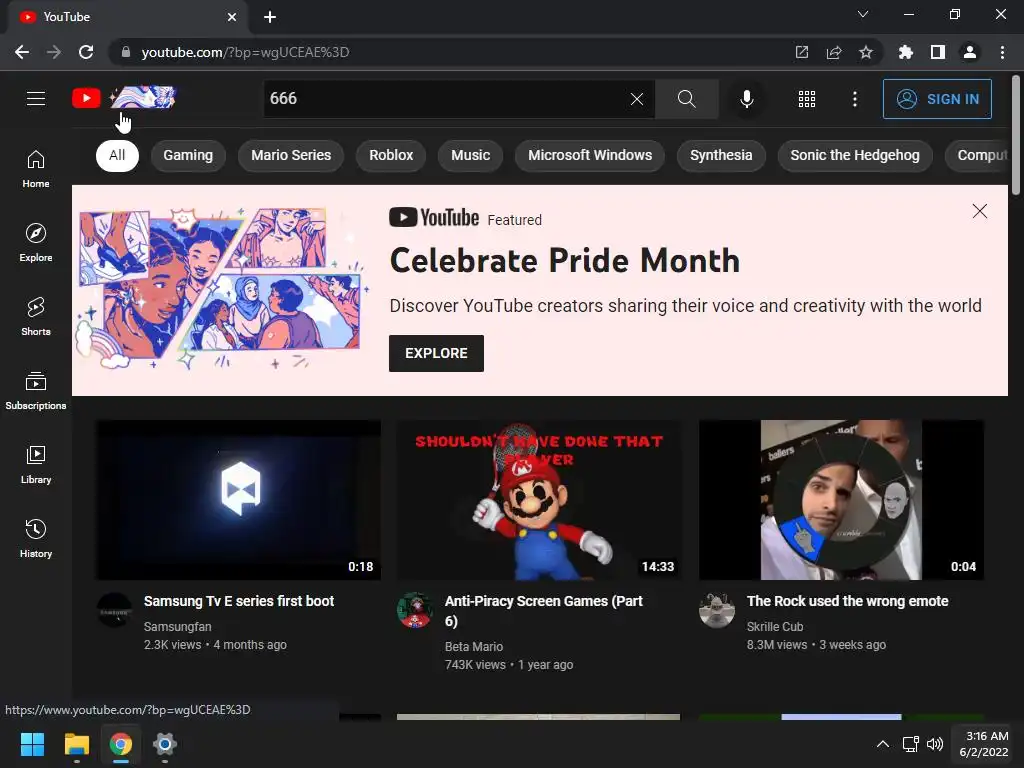1024x768 pixels.
Task: Open YouTube settings three-dot menu
Action: [855, 99]
